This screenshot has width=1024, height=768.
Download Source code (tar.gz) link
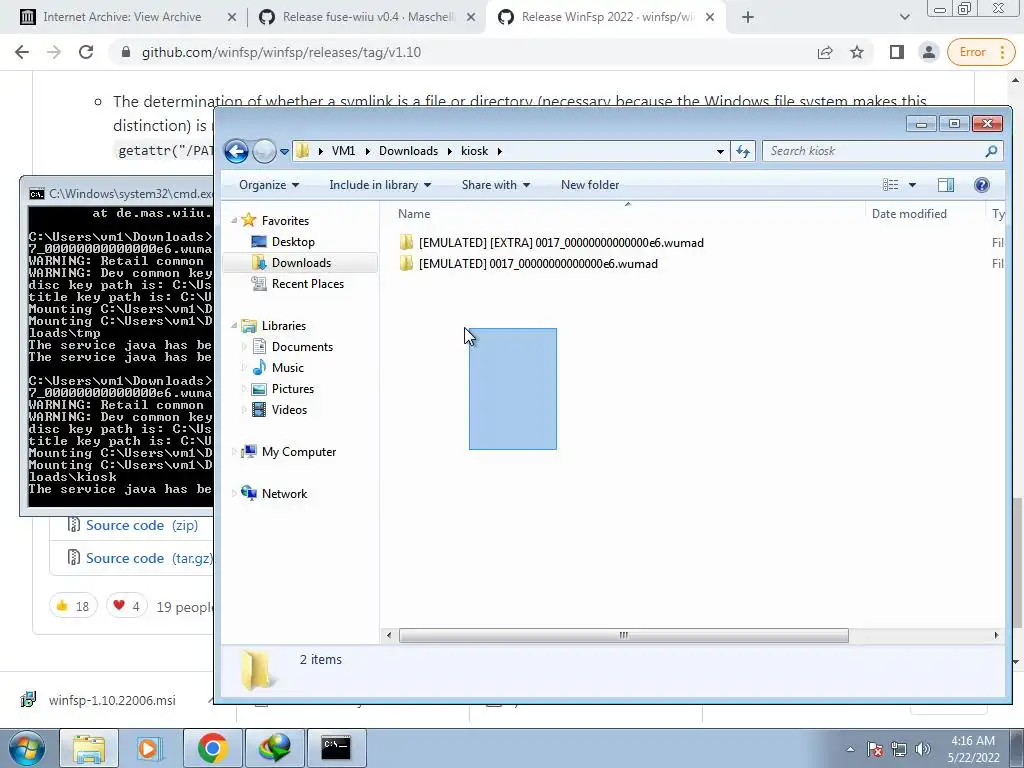[150, 558]
